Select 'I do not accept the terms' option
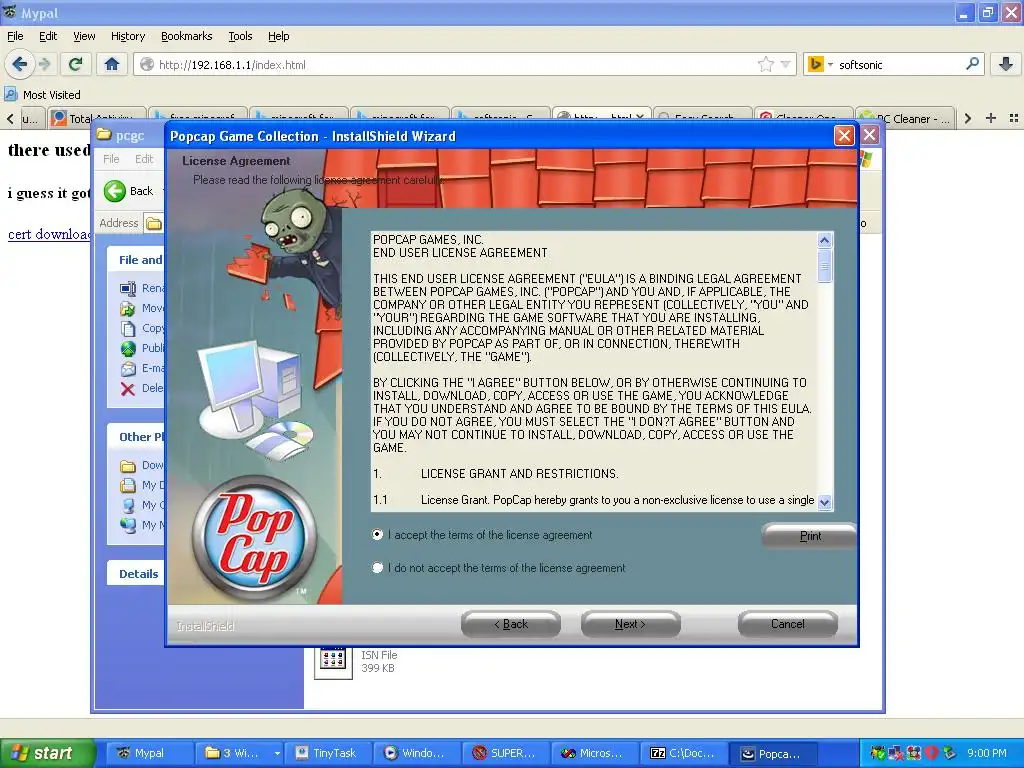Screen dimensions: 1024x768 pyautogui.click(x=377, y=568)
